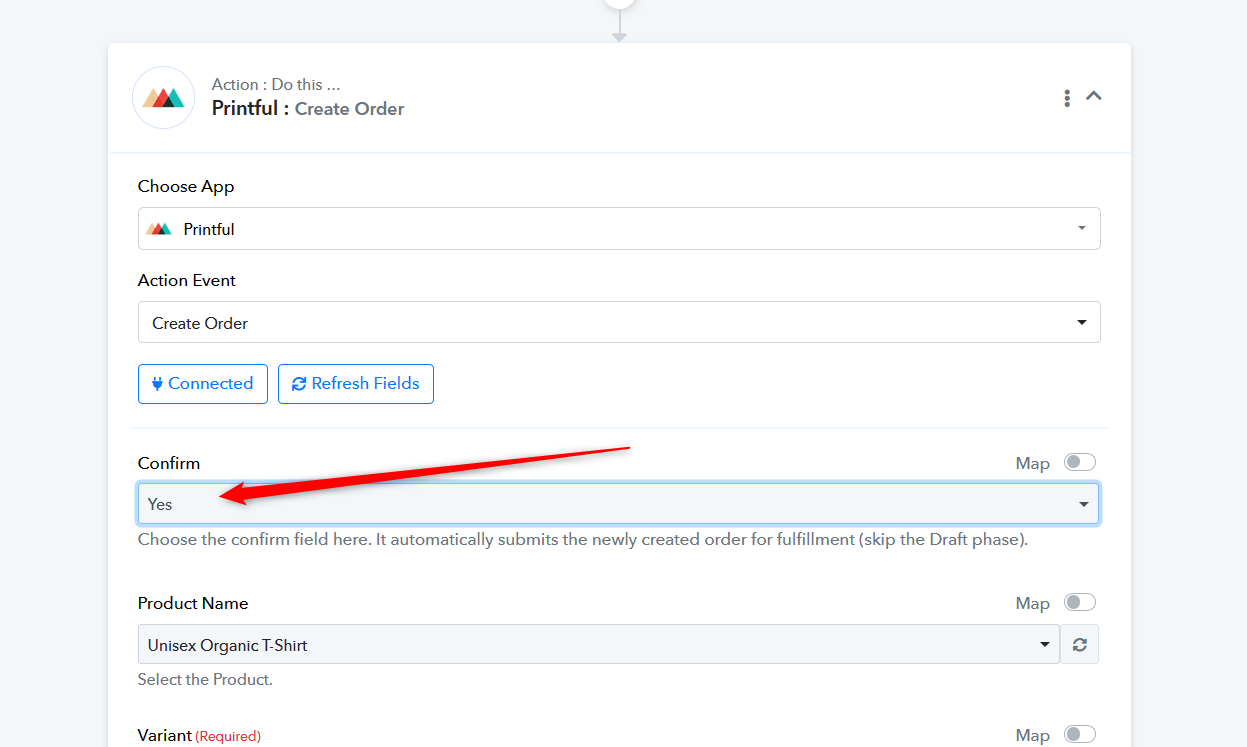Viewport: 1247px width, 747px height.
Task: Open the Product Name dropdown
Action: point(599,644)
